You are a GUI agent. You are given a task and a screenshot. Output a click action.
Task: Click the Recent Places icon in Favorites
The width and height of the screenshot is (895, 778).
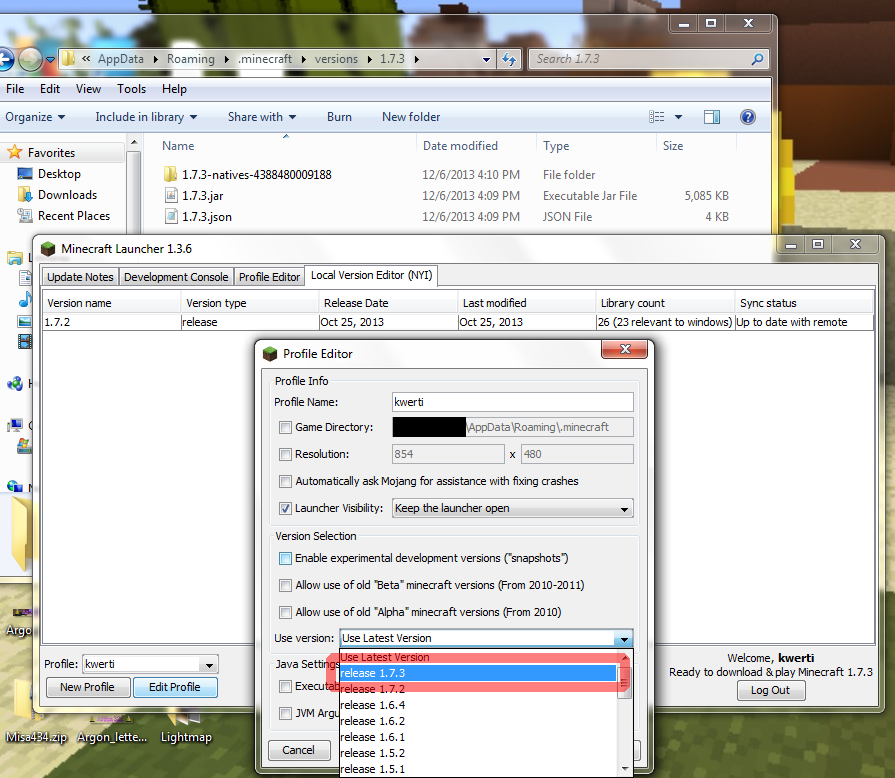(x=25, y=216)
